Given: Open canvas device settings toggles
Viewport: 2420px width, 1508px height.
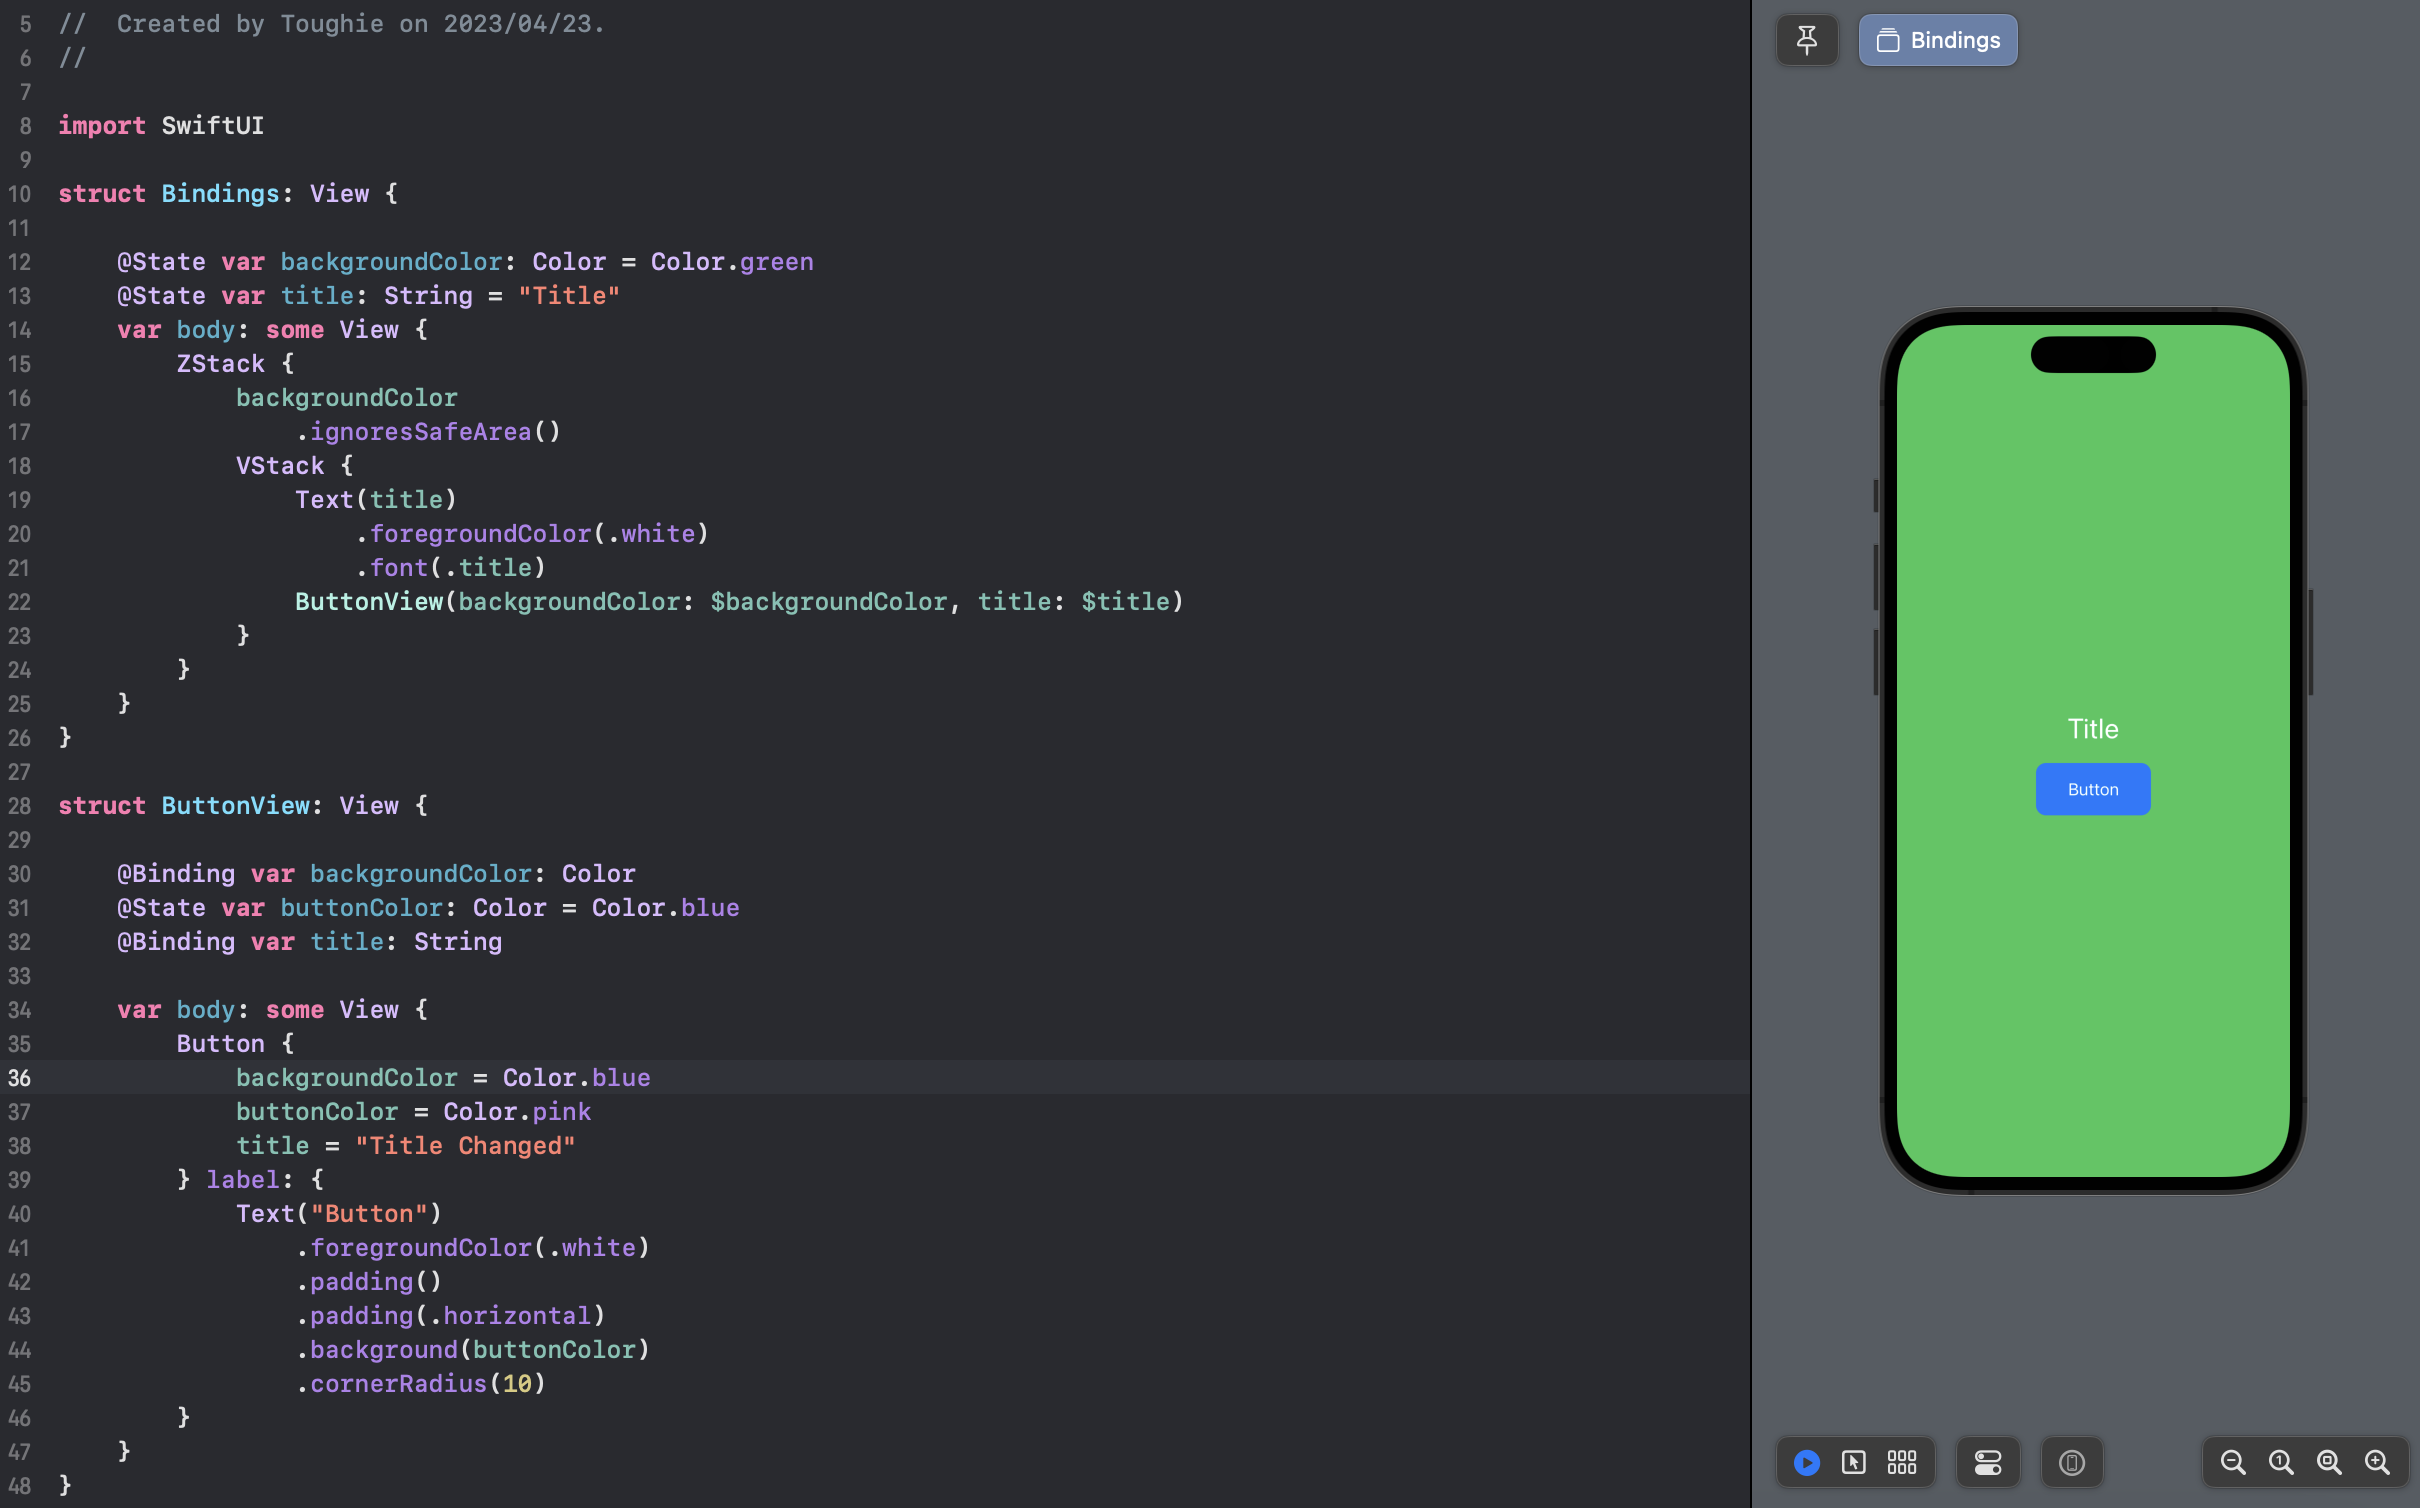Looking at the screenshot, I should 1987,1462.
